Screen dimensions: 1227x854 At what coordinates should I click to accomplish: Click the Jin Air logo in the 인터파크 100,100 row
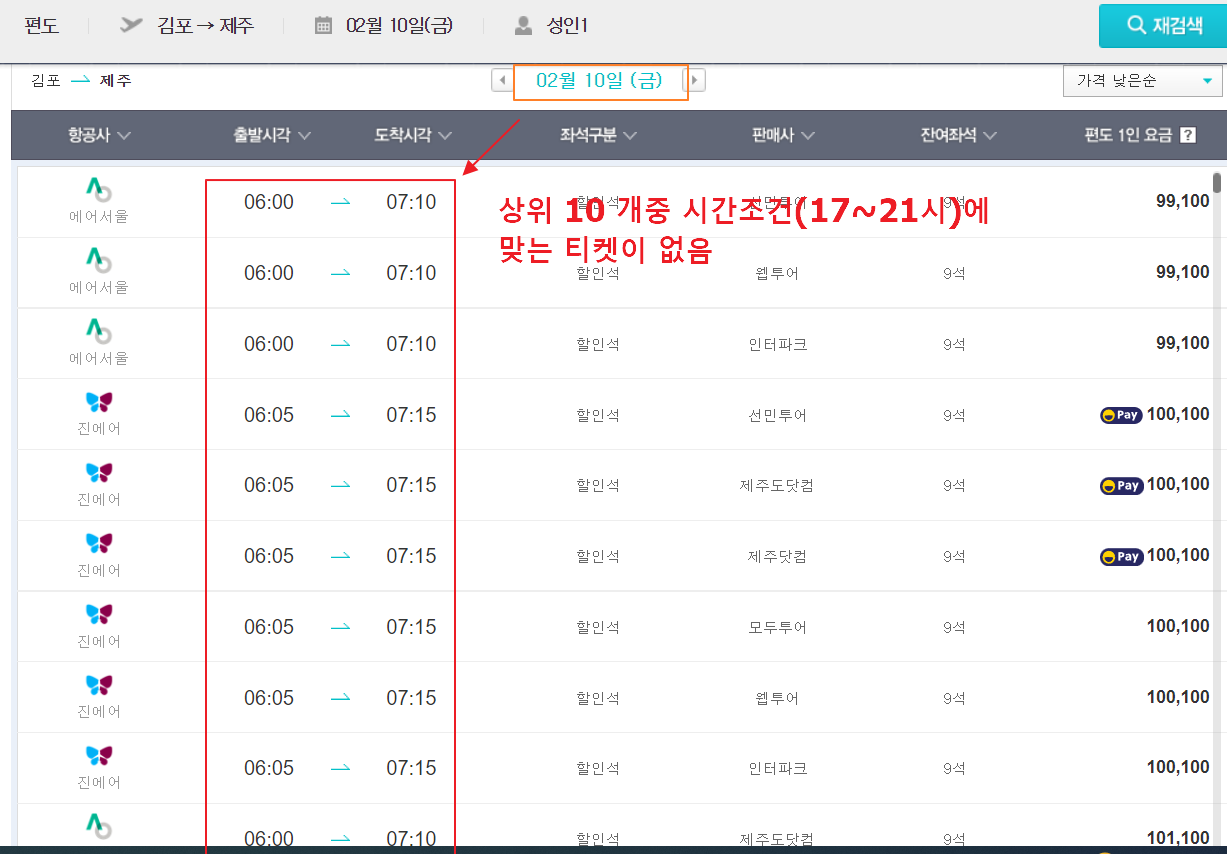pyautogui.click(x=99, y=756)
